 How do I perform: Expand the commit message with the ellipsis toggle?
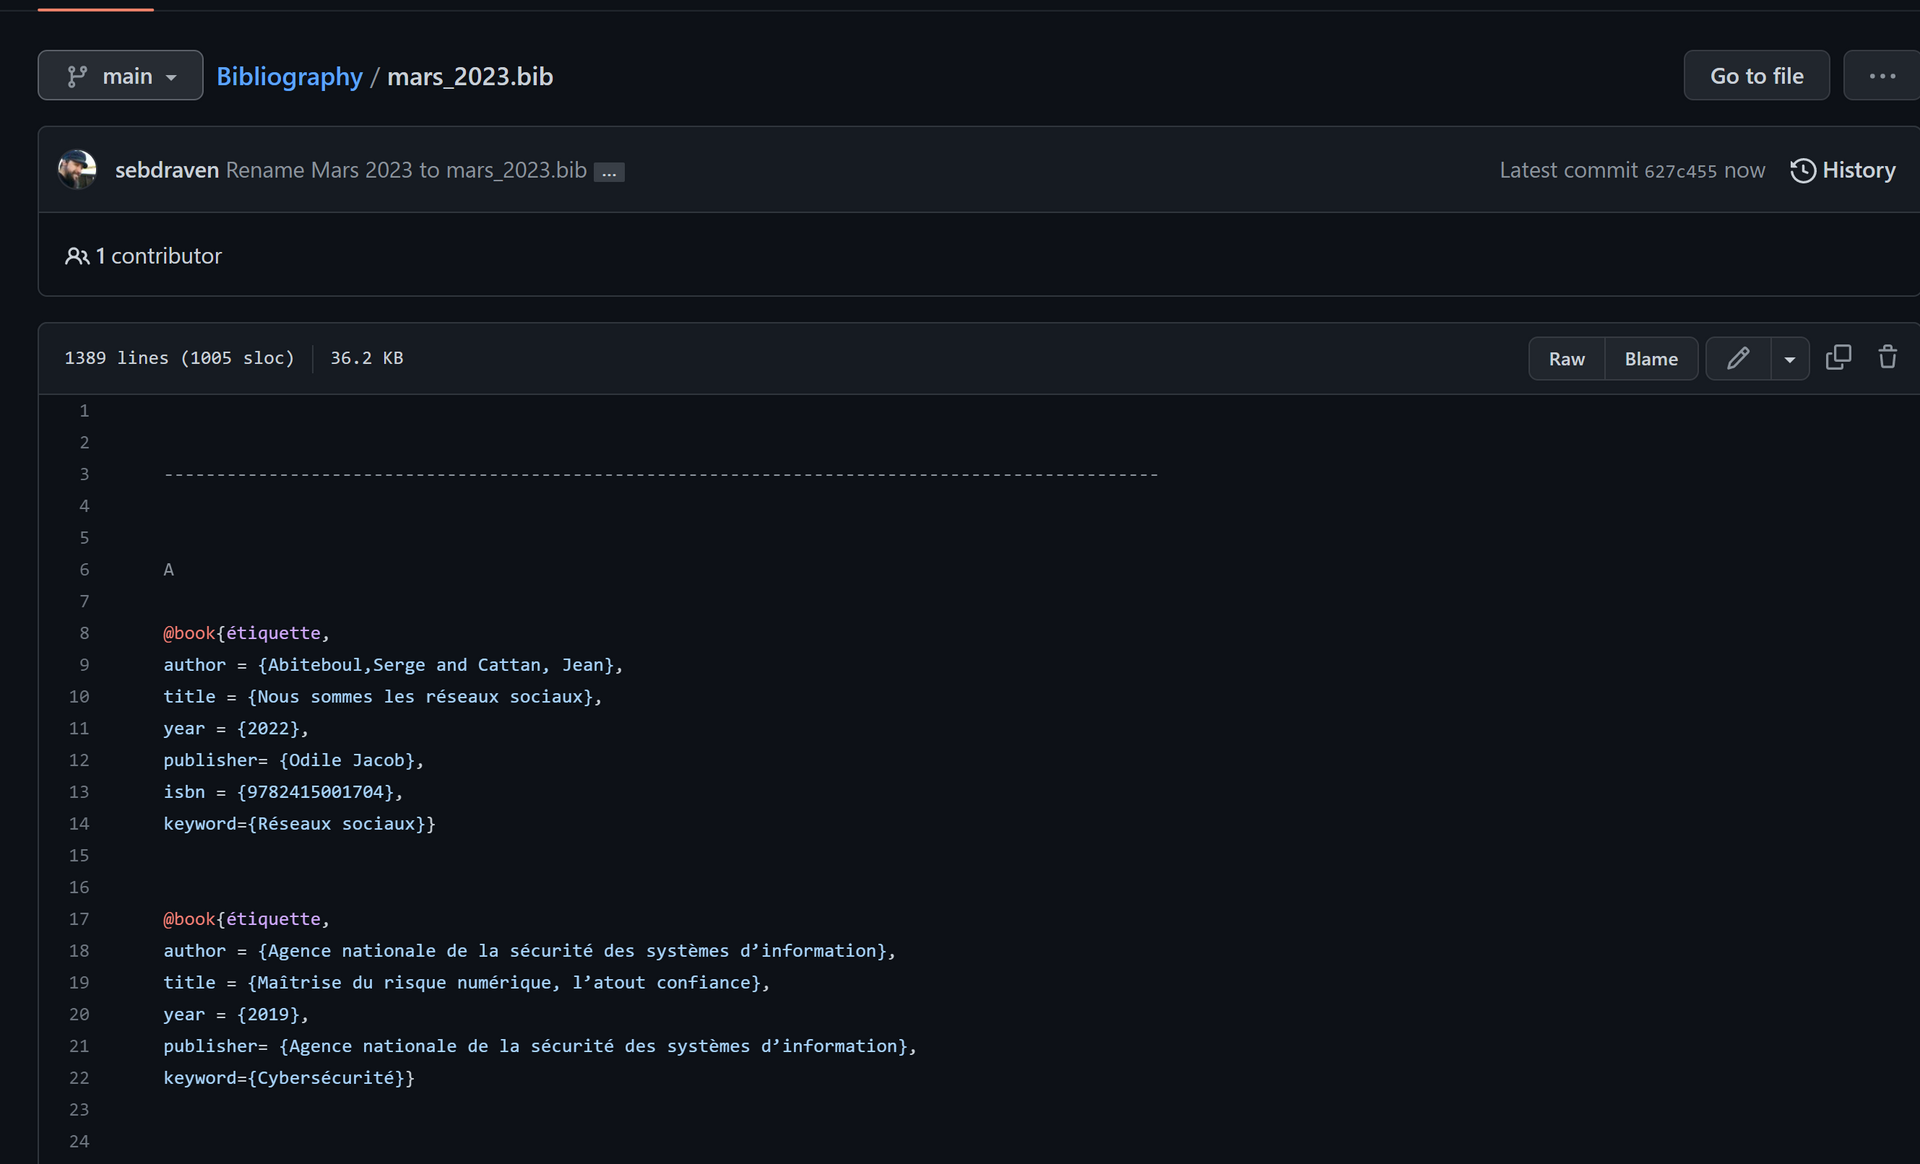[609, 172]
